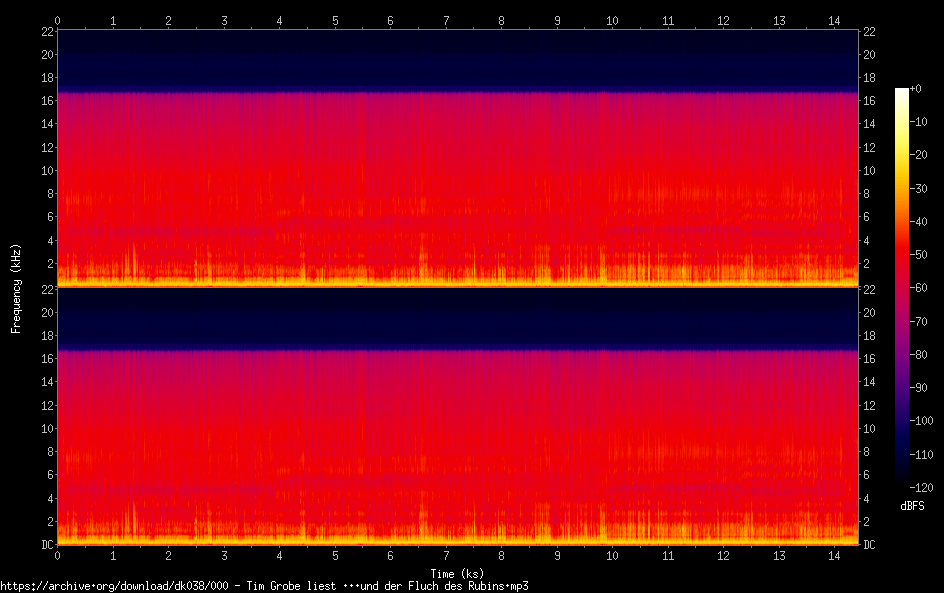Viewport: 944px width, 593px height.
Task: Click lower channel left-axis "16" kHz label
Action: [48, 358]
